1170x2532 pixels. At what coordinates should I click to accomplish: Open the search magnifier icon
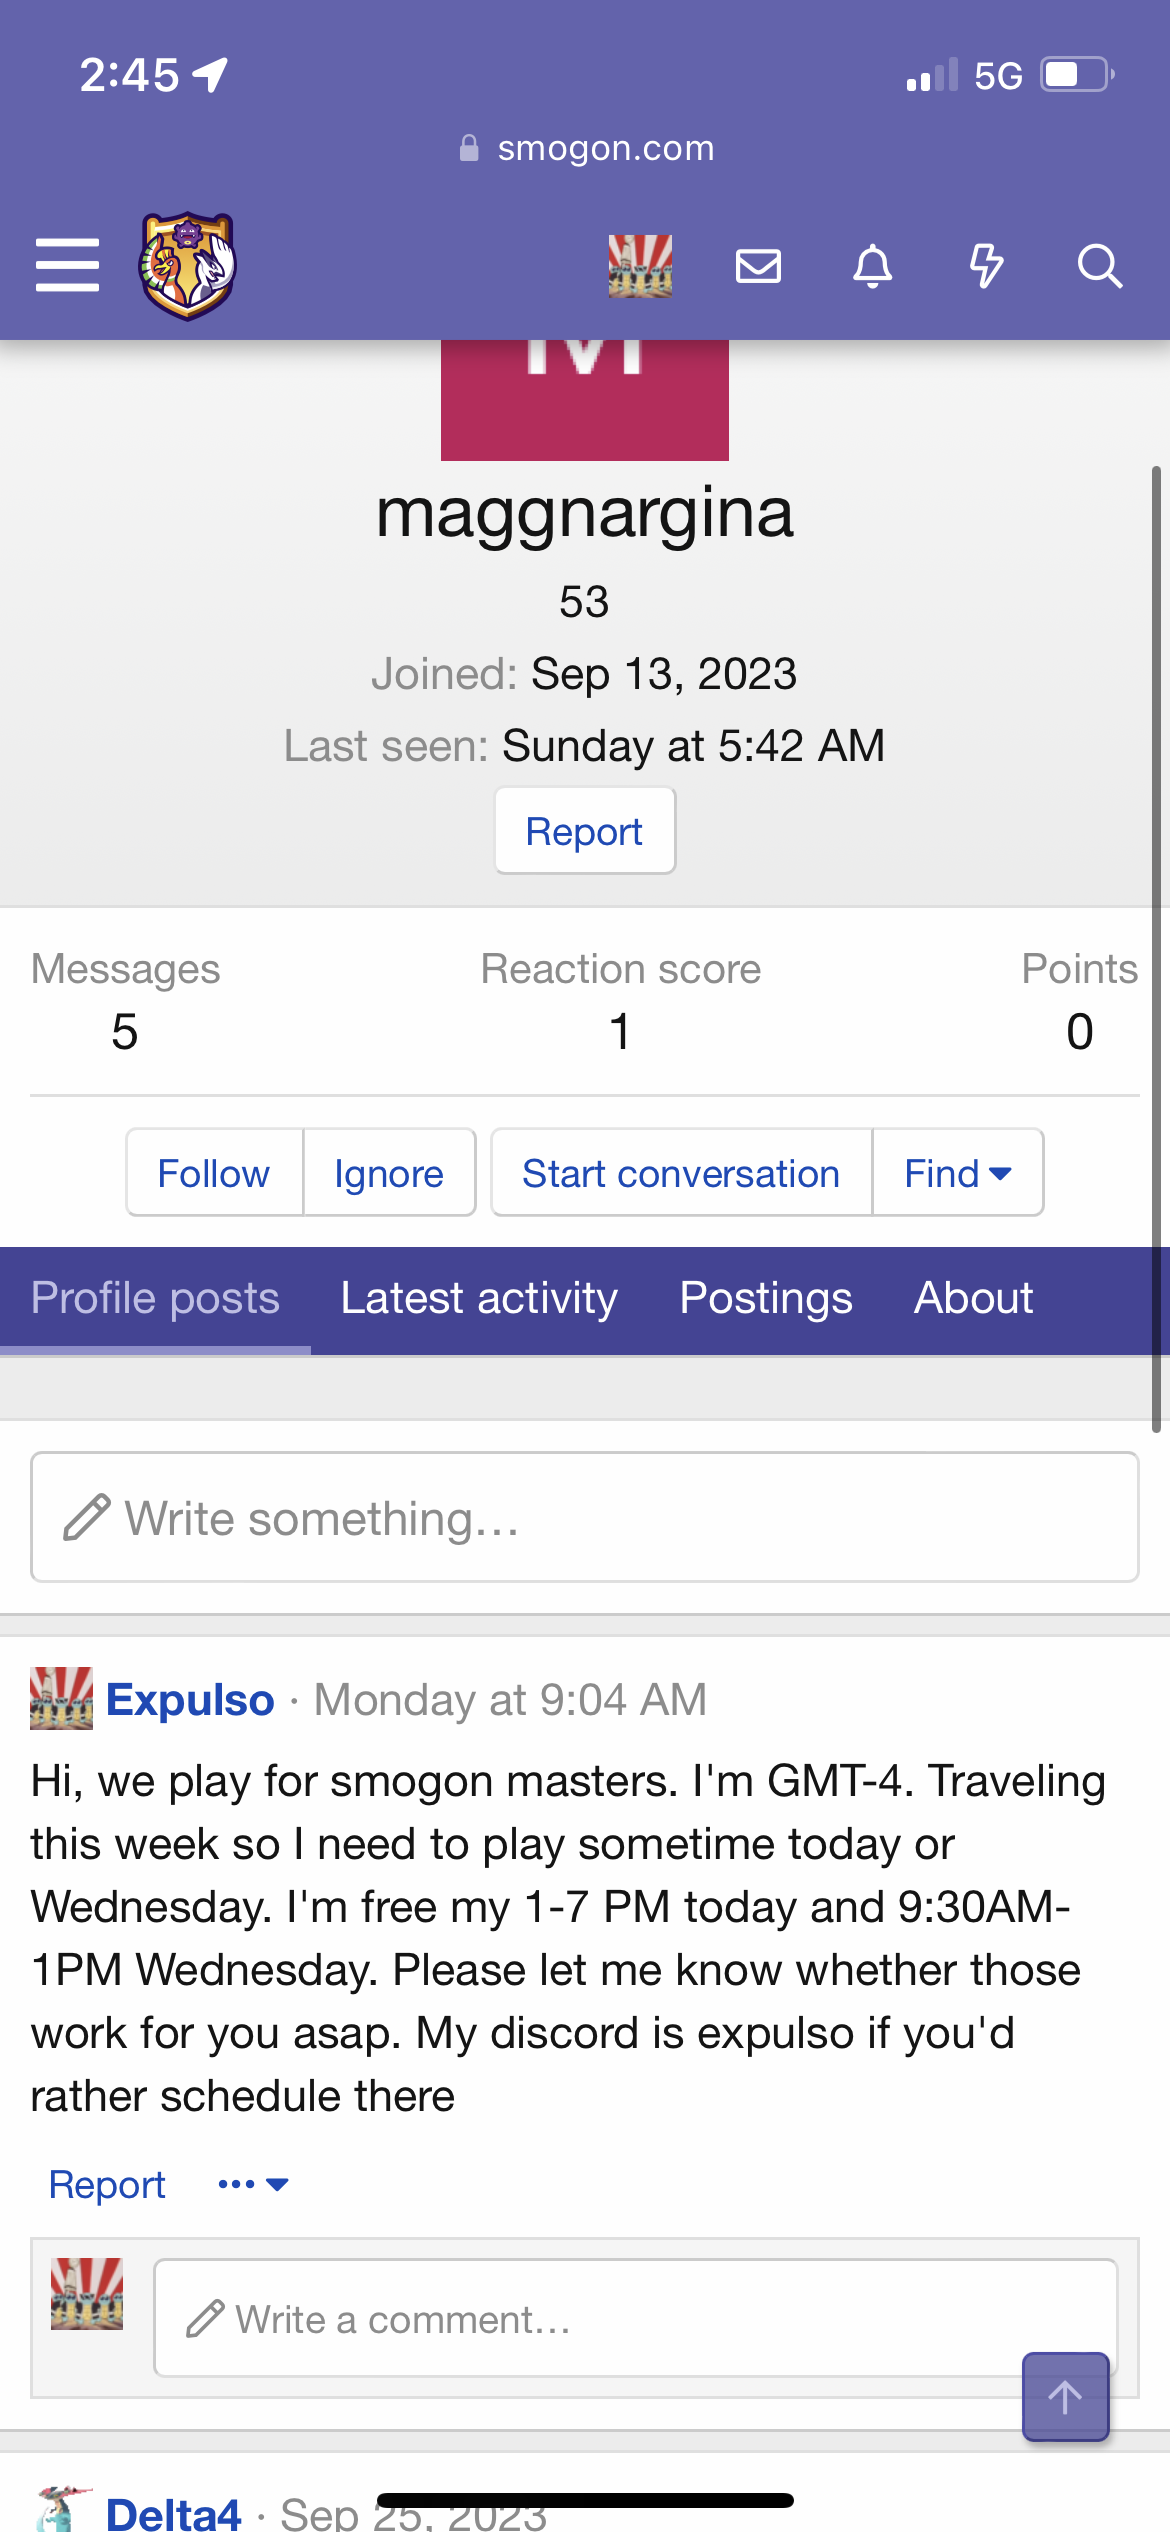click(x=1099, y=266)
